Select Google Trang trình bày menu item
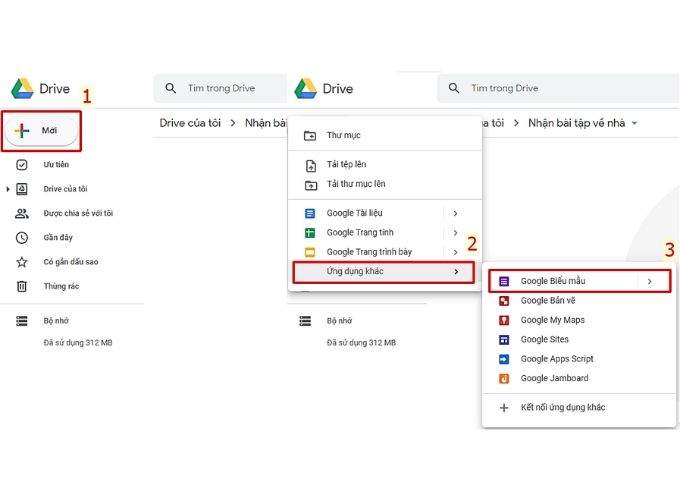The width and height of the screenshot is (680, 500). point(385,252)
